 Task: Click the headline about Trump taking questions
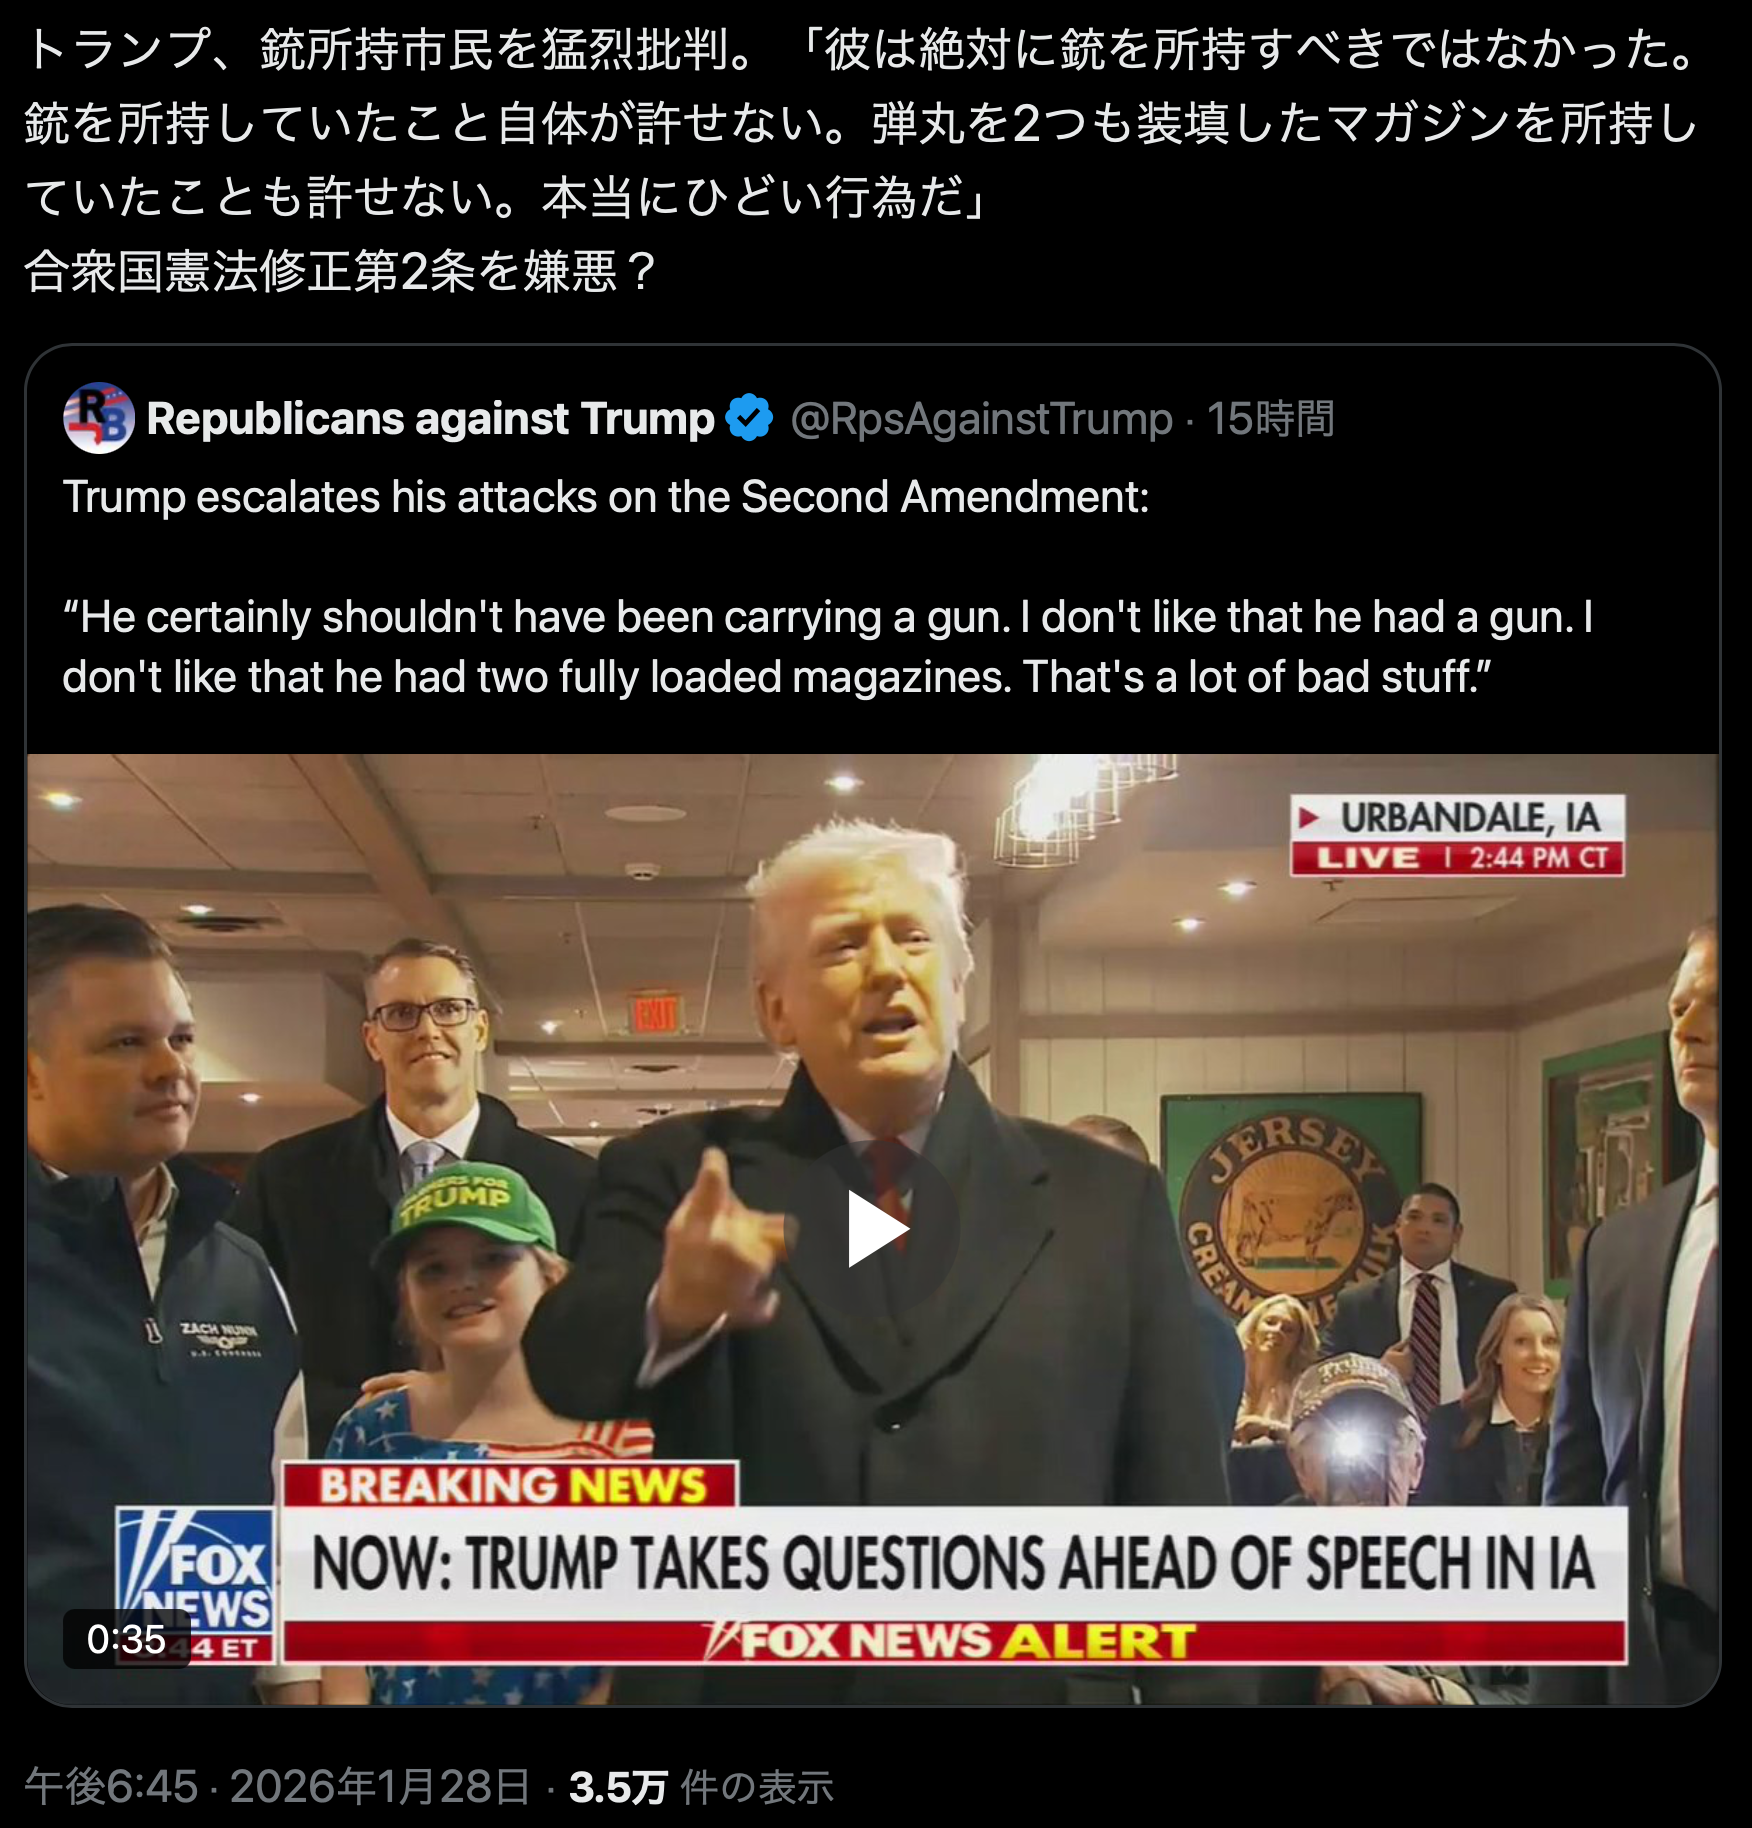point(954,1563)
